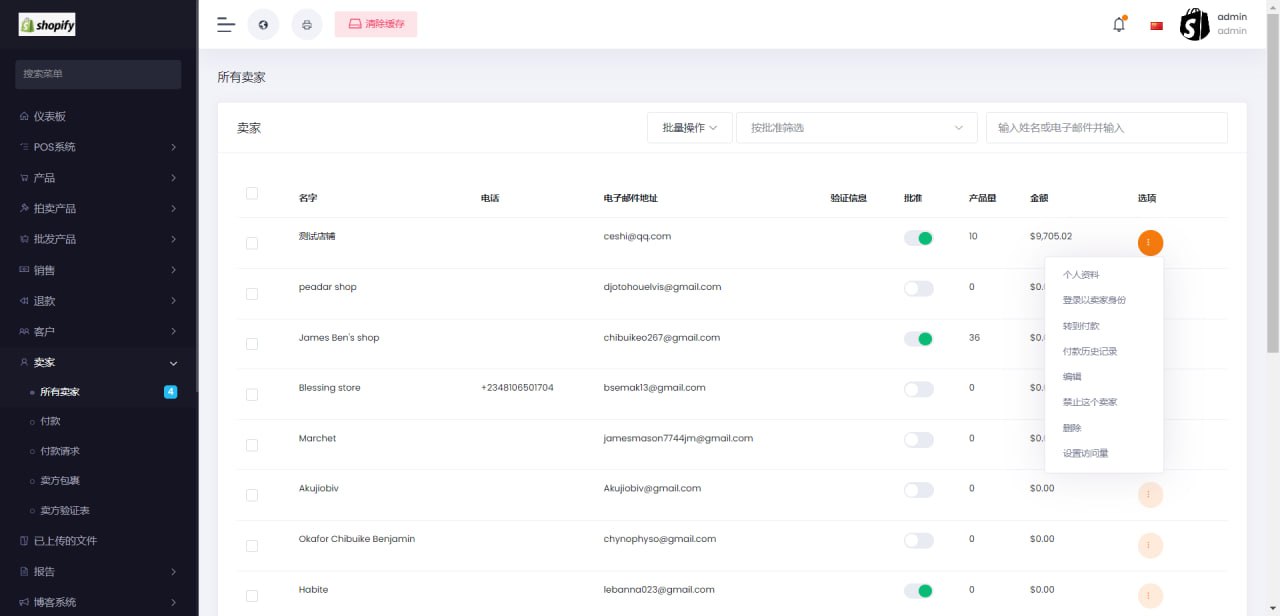Click the admin profile avatar
1280x616 pixels.
point(1195,25)
